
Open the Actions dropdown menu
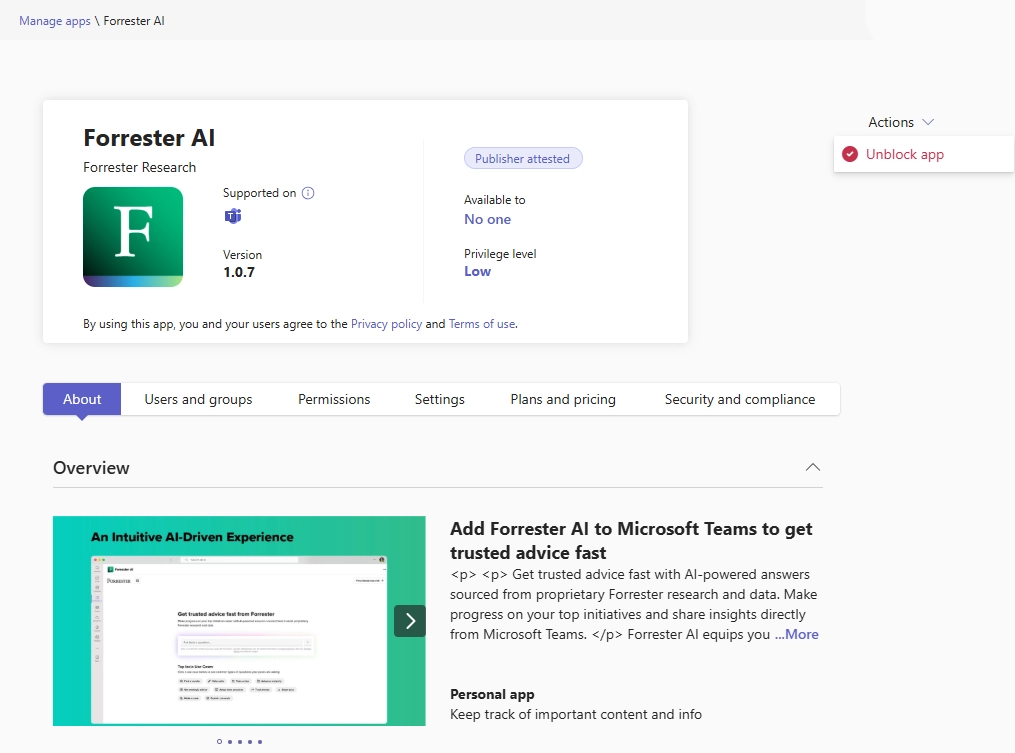900,122
